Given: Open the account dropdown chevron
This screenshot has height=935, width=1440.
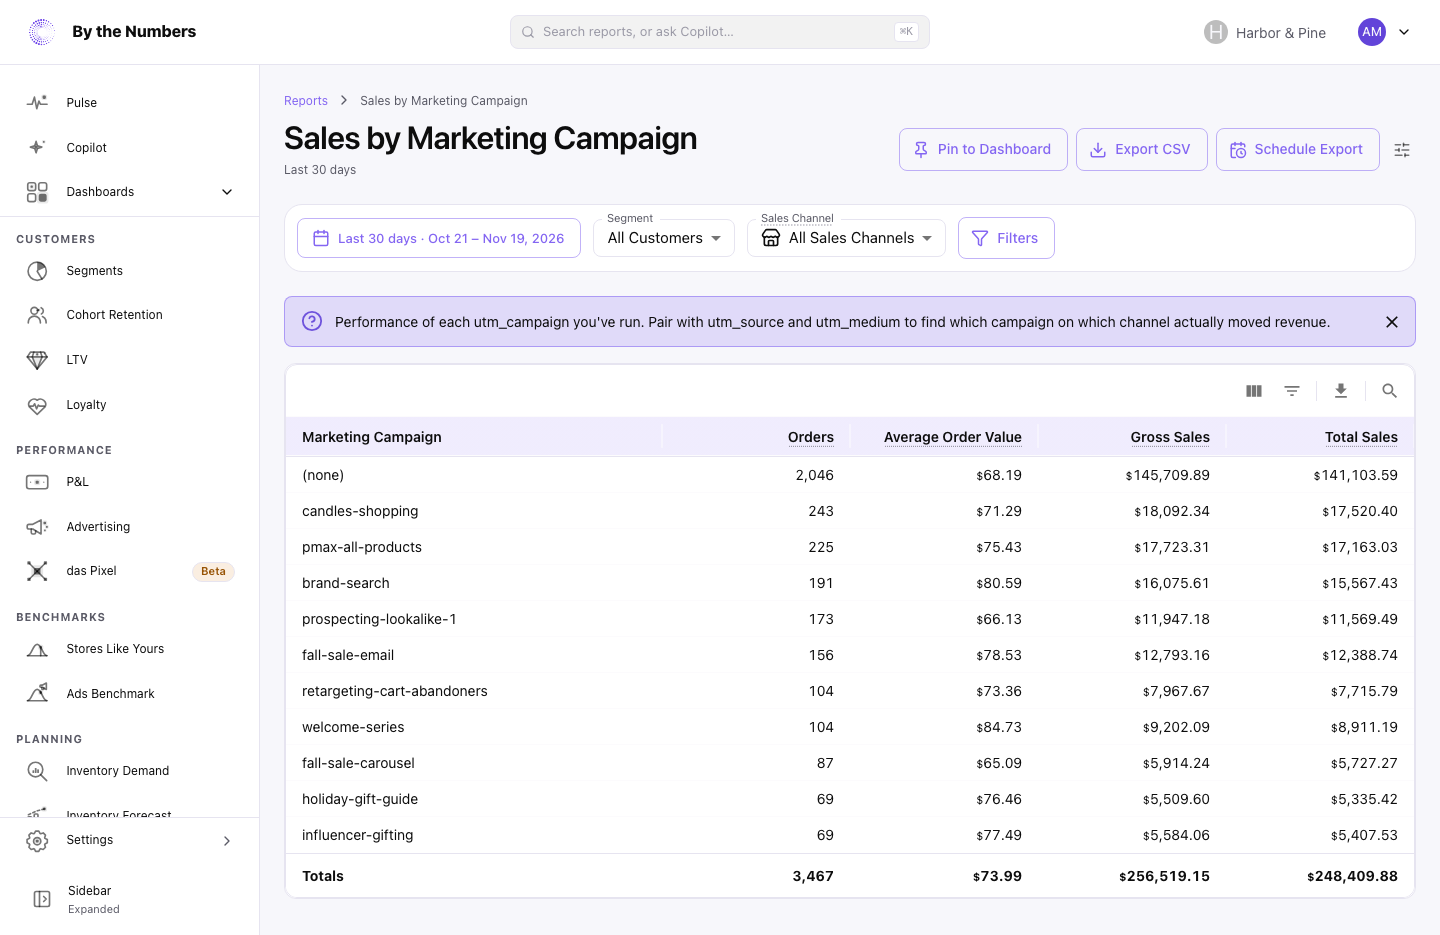Looking at the screenshot, I should 1404,32.
